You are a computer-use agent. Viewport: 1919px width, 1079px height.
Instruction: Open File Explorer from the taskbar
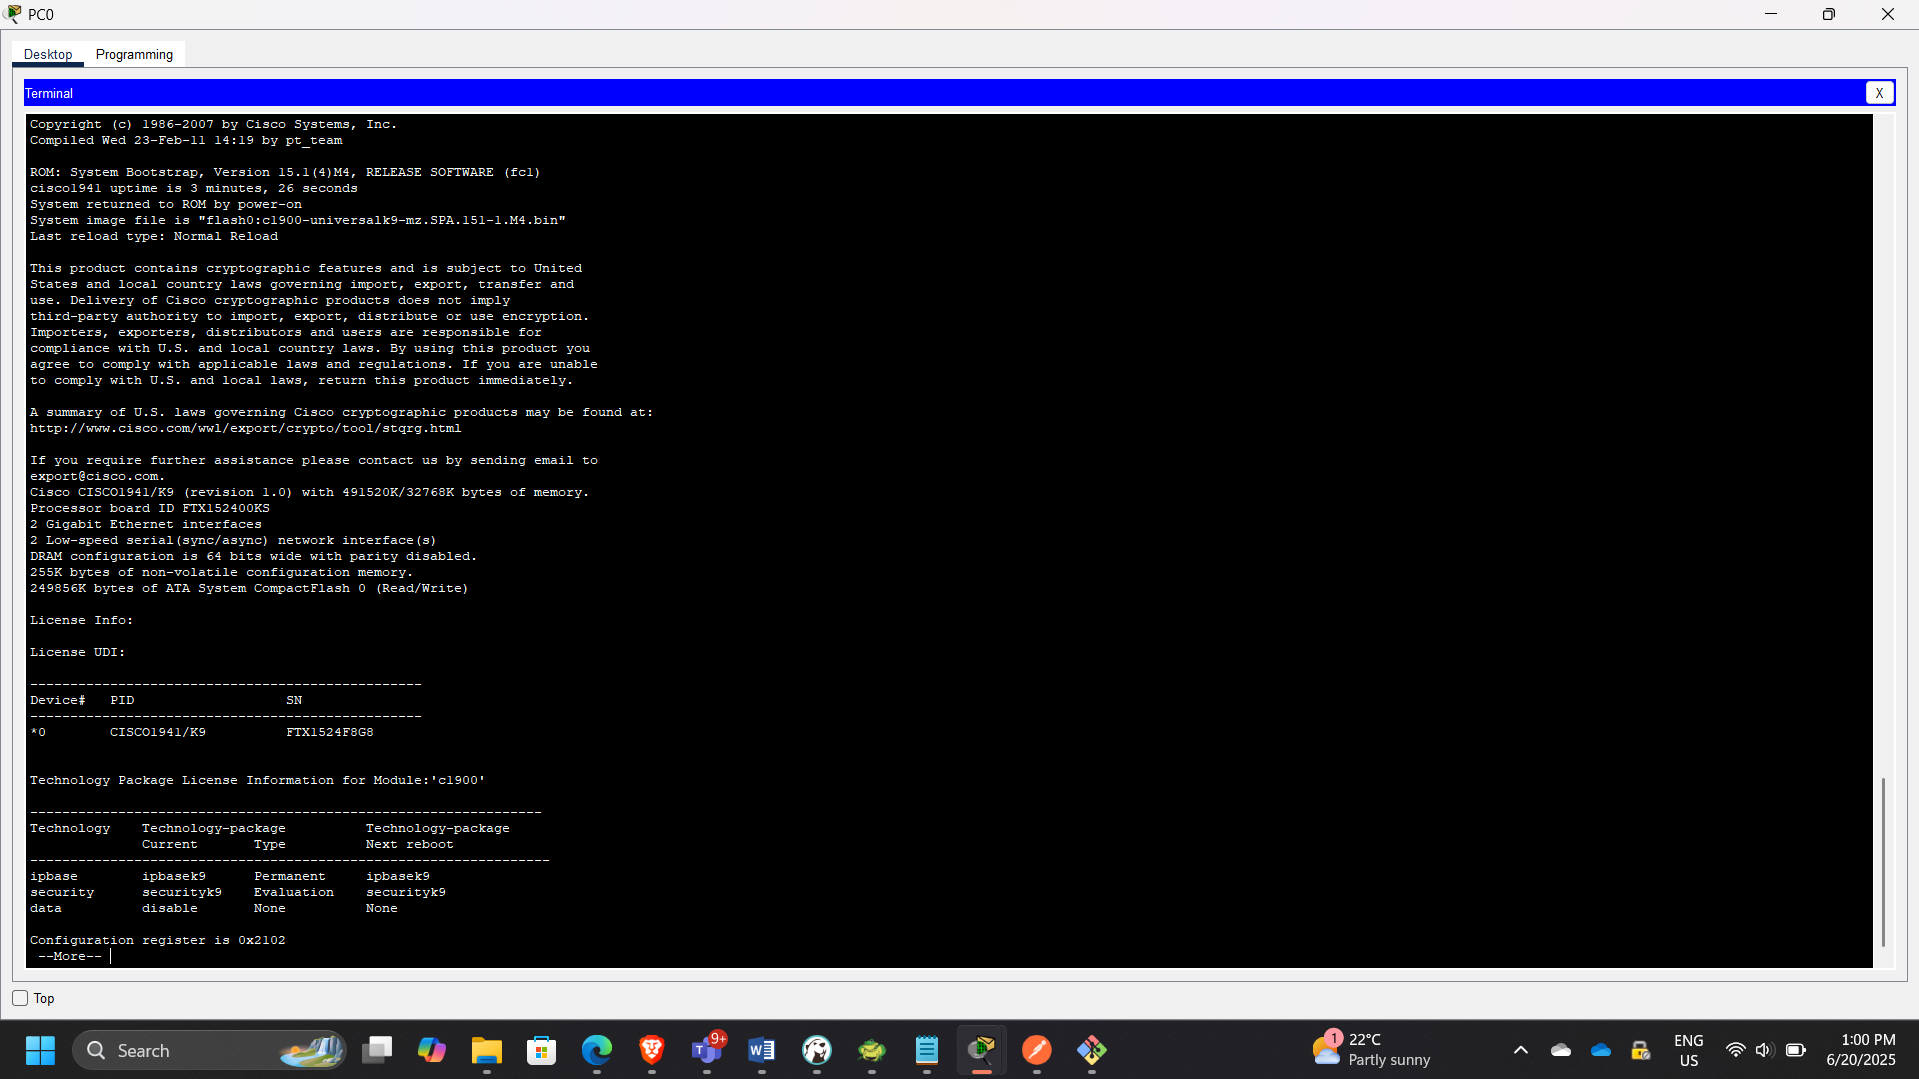point(487,1050)
